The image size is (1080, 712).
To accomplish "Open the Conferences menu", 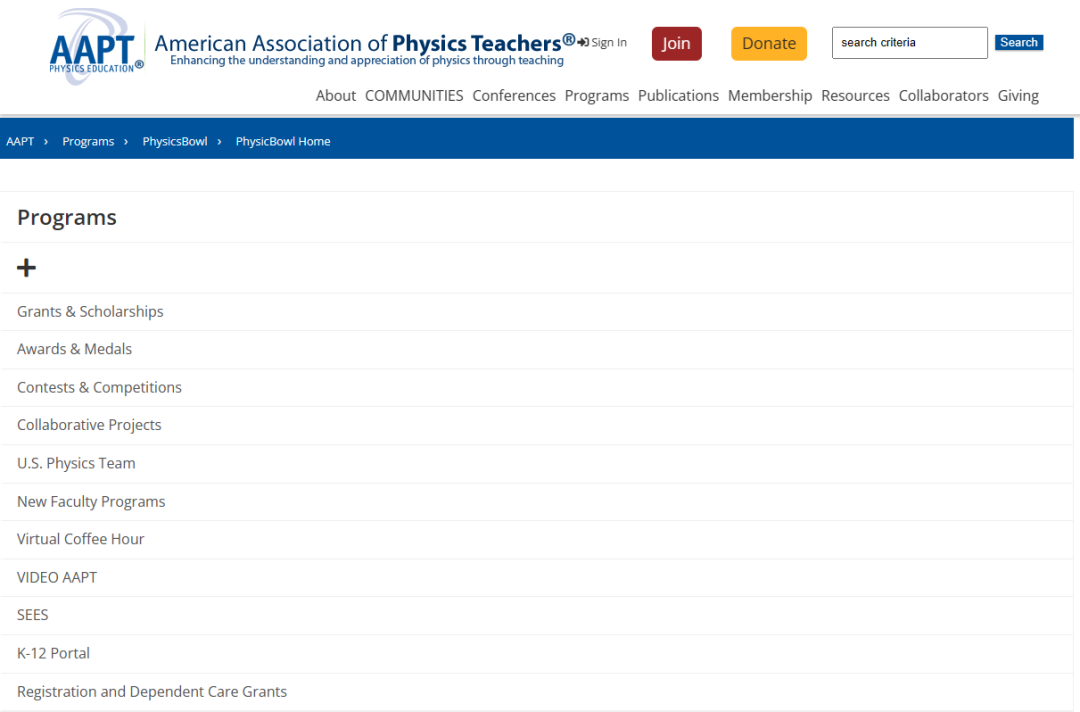I will [514, 96].
